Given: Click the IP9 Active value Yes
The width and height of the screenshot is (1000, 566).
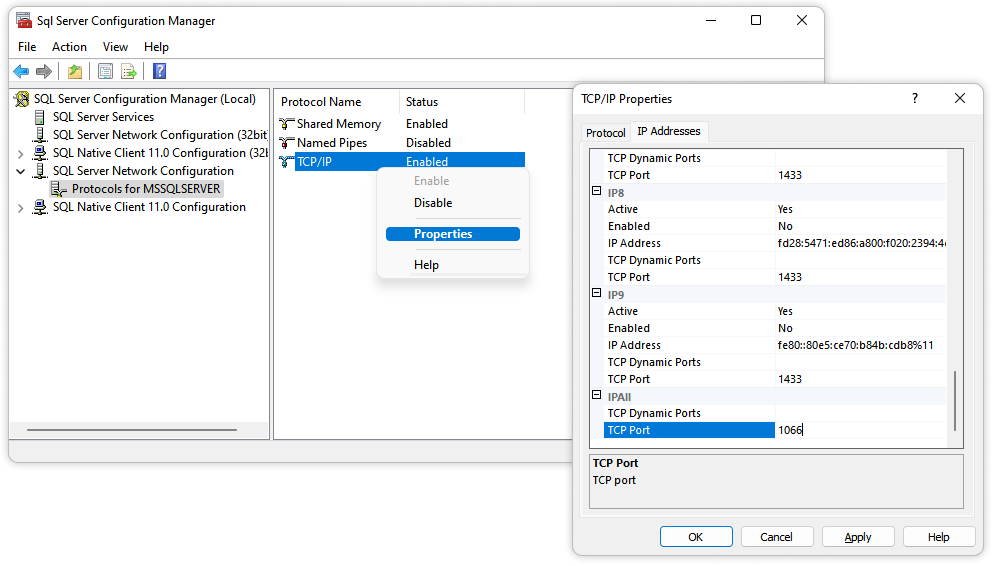Looking at the screenshot, I should click(x=785, y=311).
